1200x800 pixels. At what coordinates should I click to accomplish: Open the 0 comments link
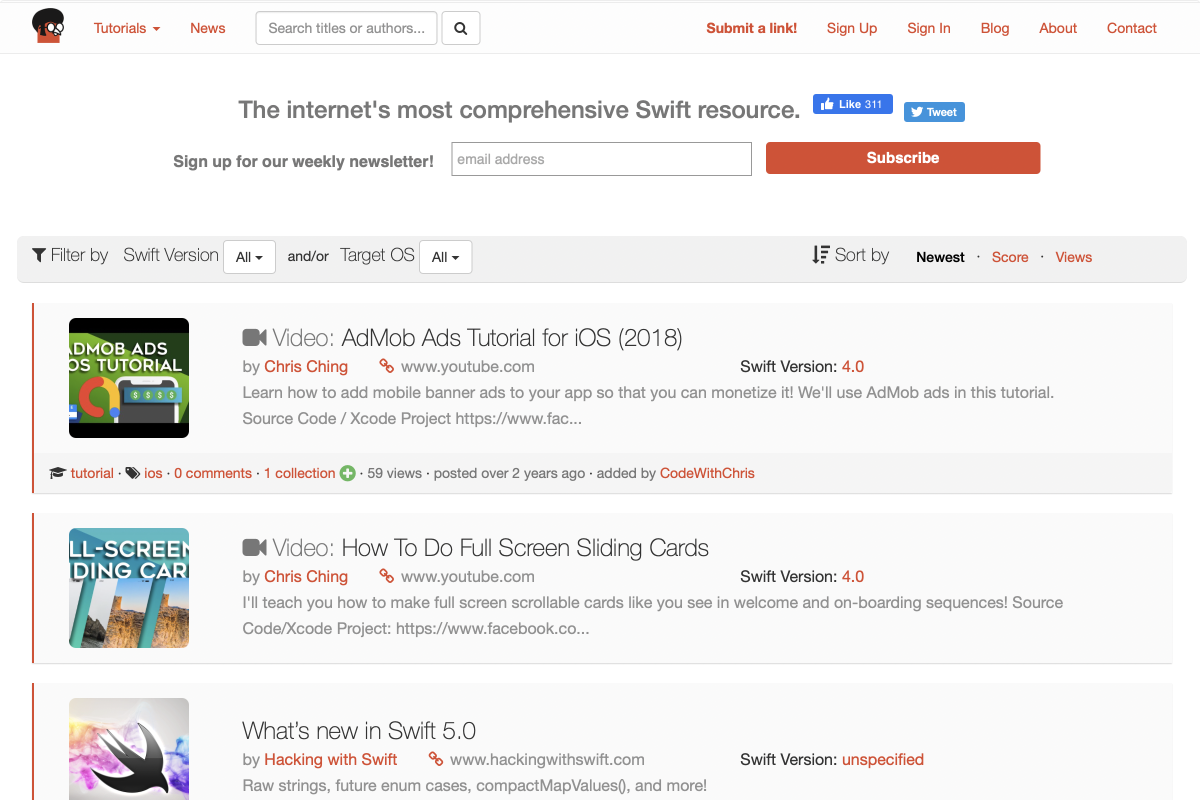tap(213, 473)
